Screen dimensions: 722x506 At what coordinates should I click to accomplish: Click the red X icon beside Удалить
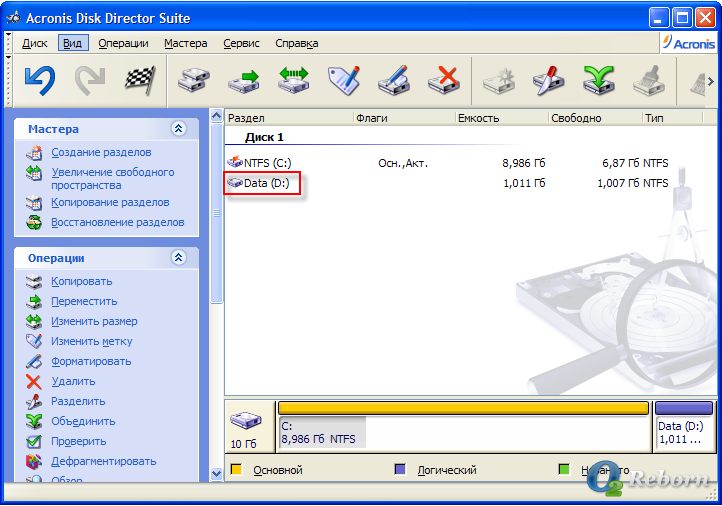34,382
